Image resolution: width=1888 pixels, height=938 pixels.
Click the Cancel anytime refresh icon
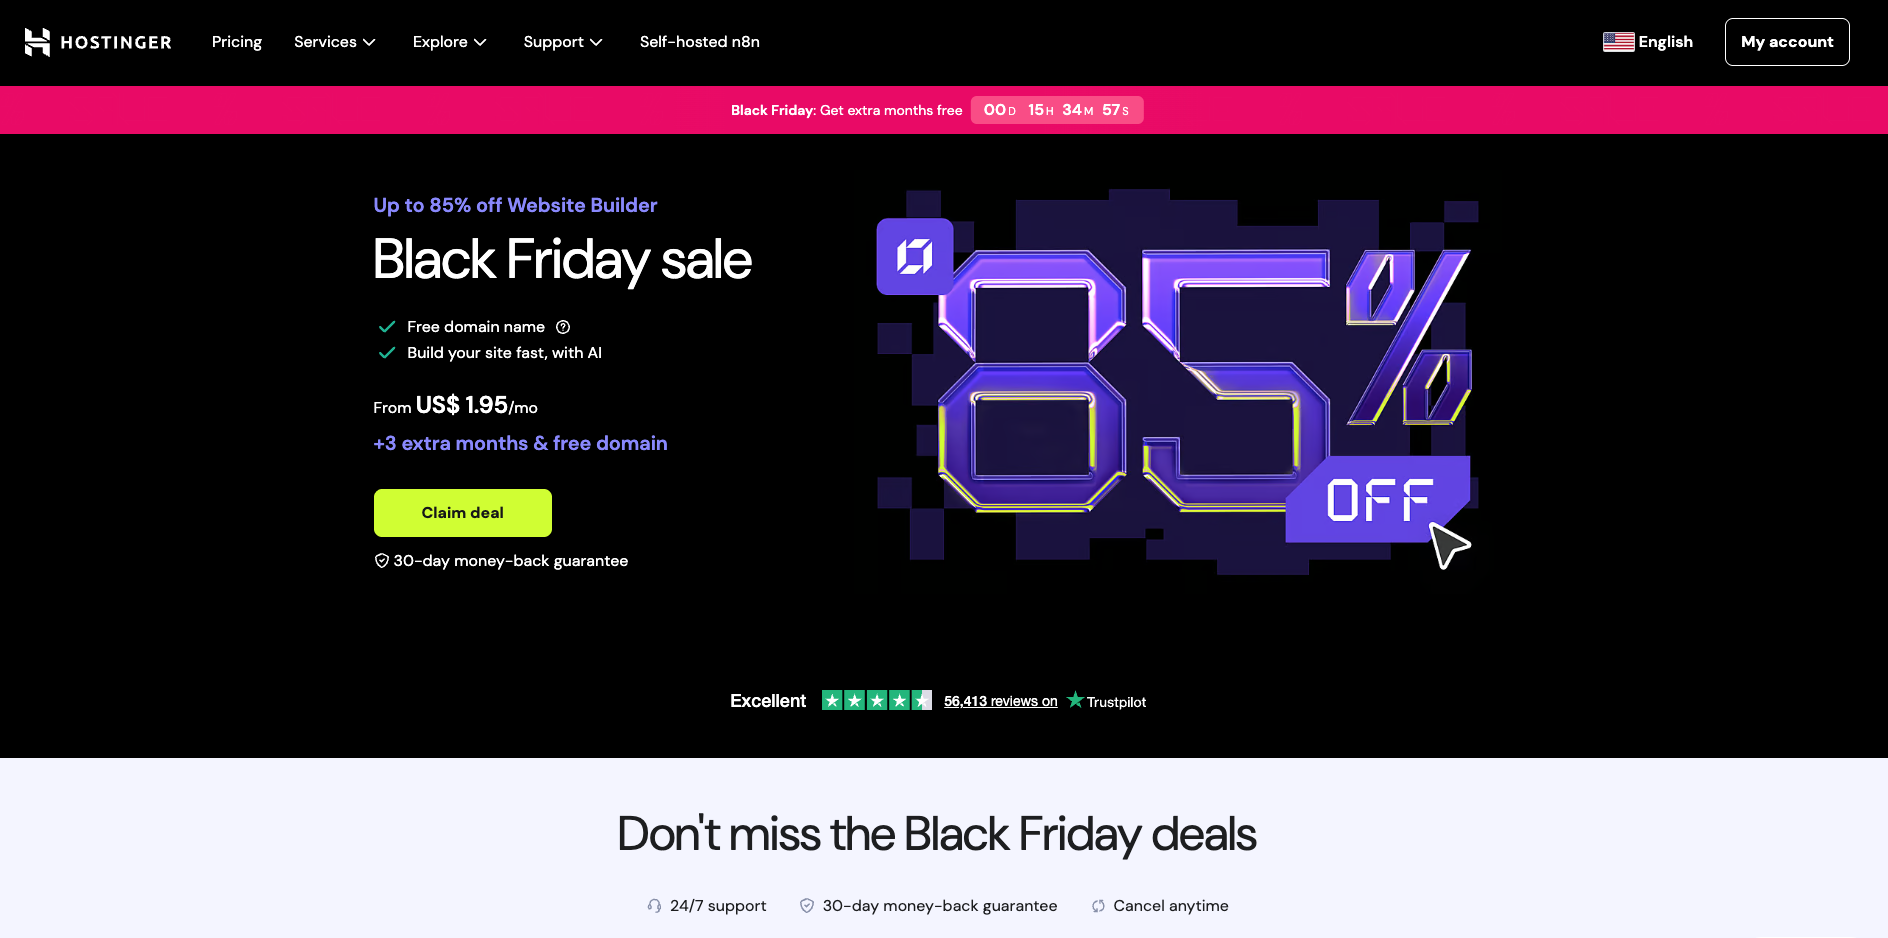[1098, 906]
